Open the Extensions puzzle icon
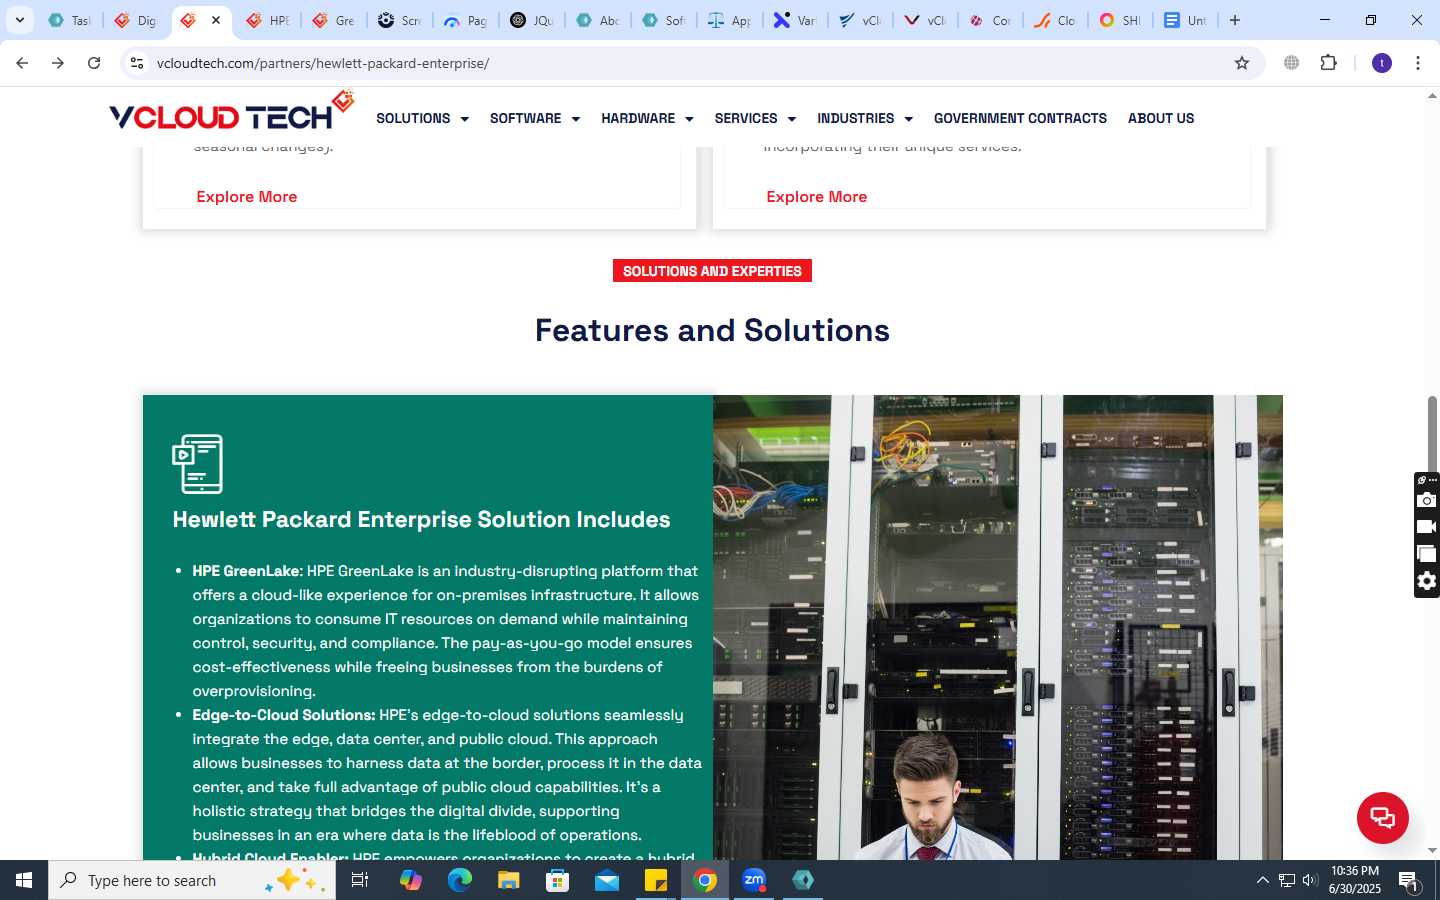Screen dimensions: 1440x900 coord(1328,63)
